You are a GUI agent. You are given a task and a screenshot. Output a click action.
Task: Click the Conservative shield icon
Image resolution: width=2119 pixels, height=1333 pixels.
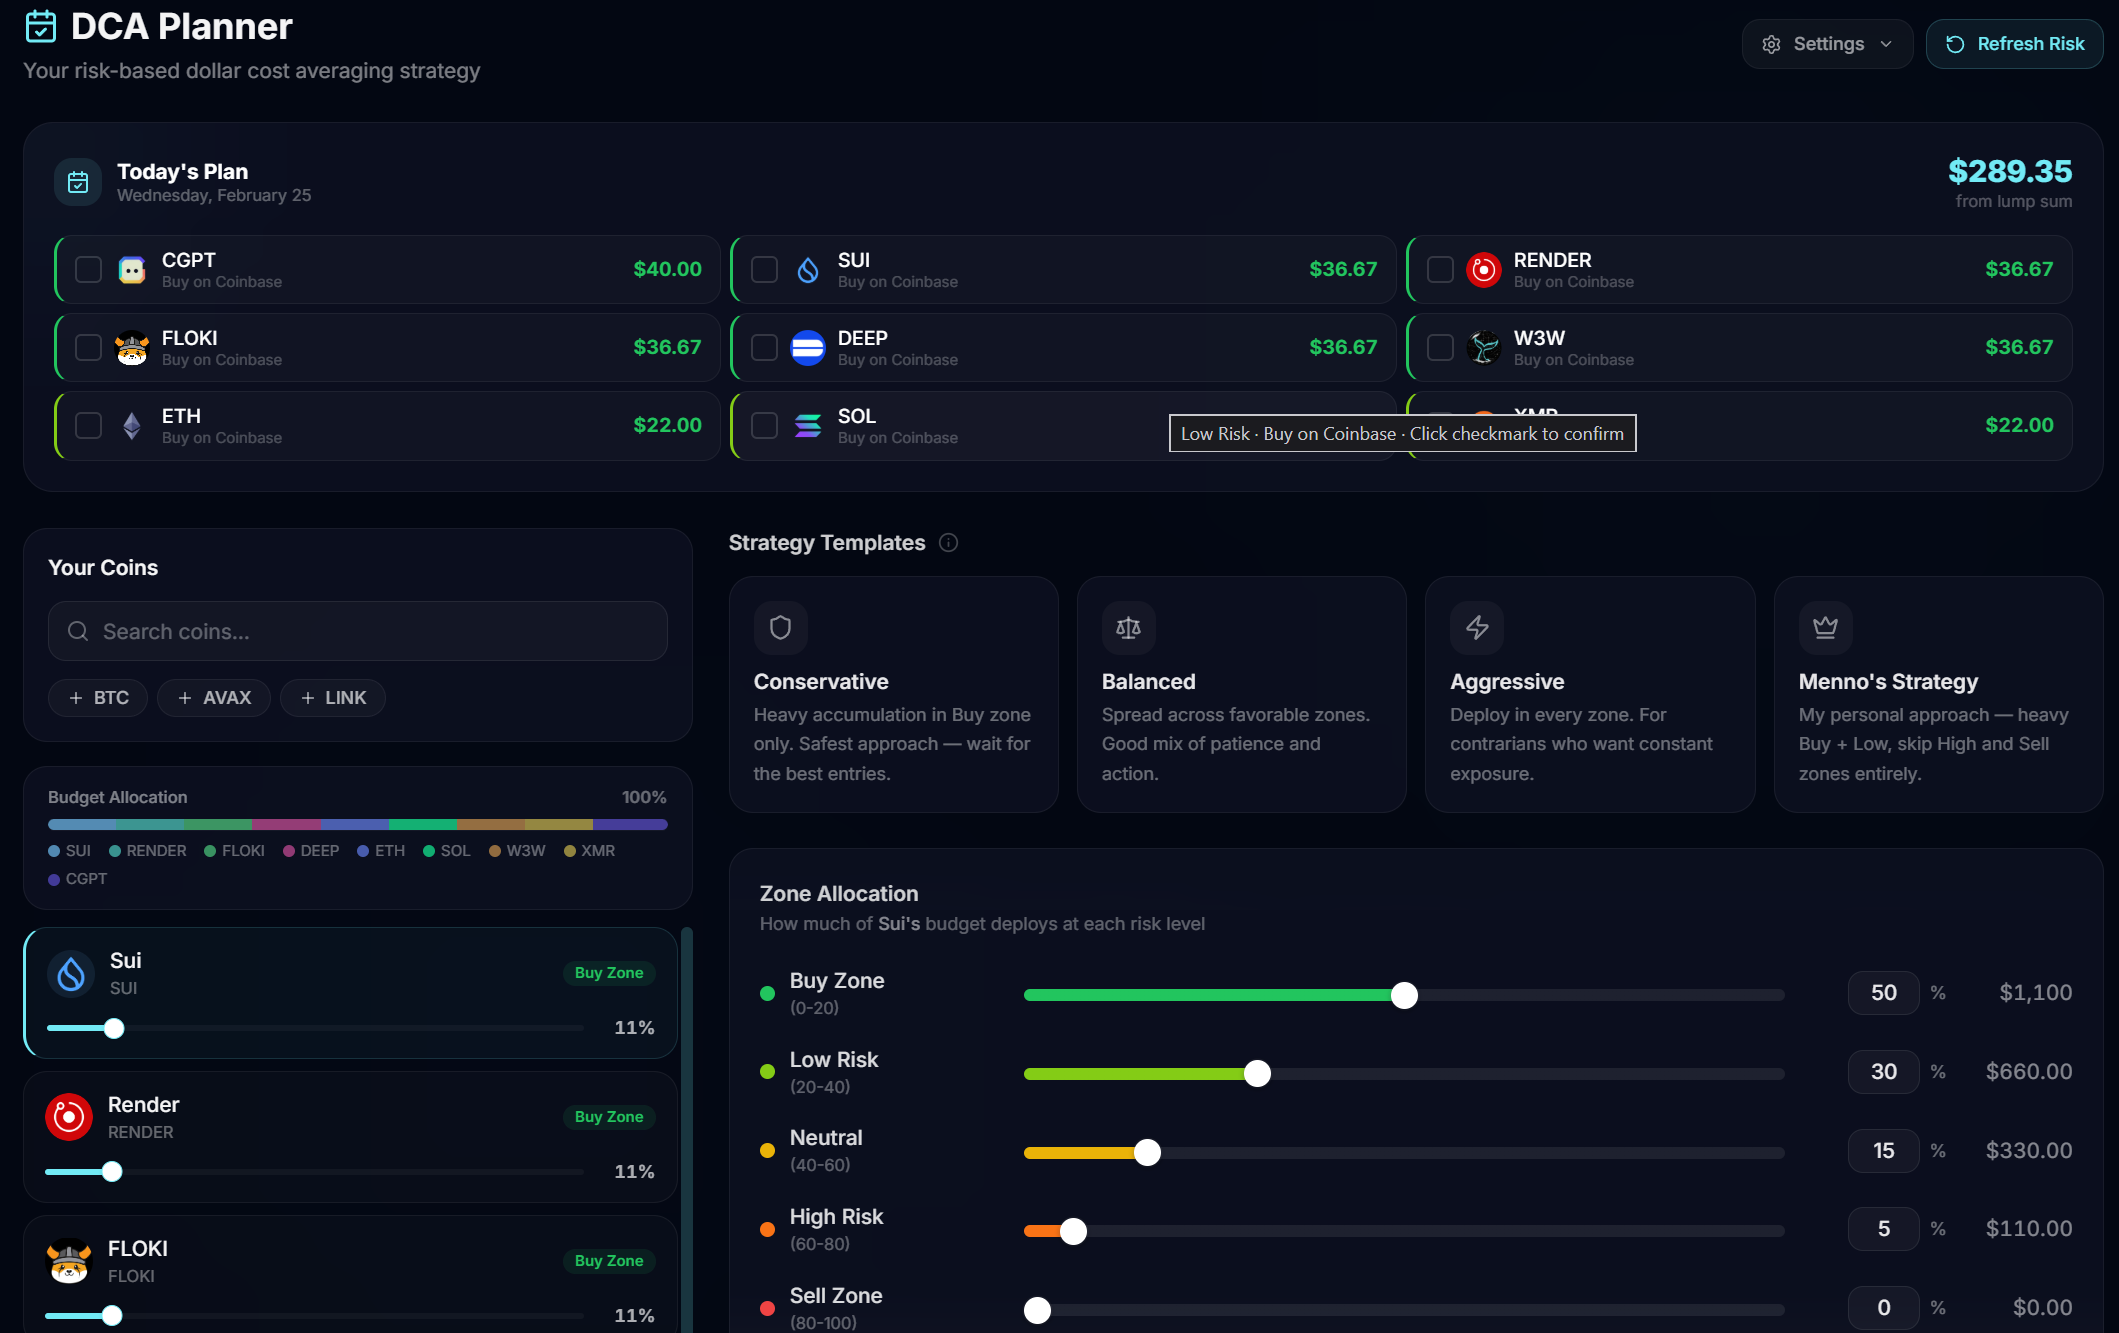[x=780, y=627]
